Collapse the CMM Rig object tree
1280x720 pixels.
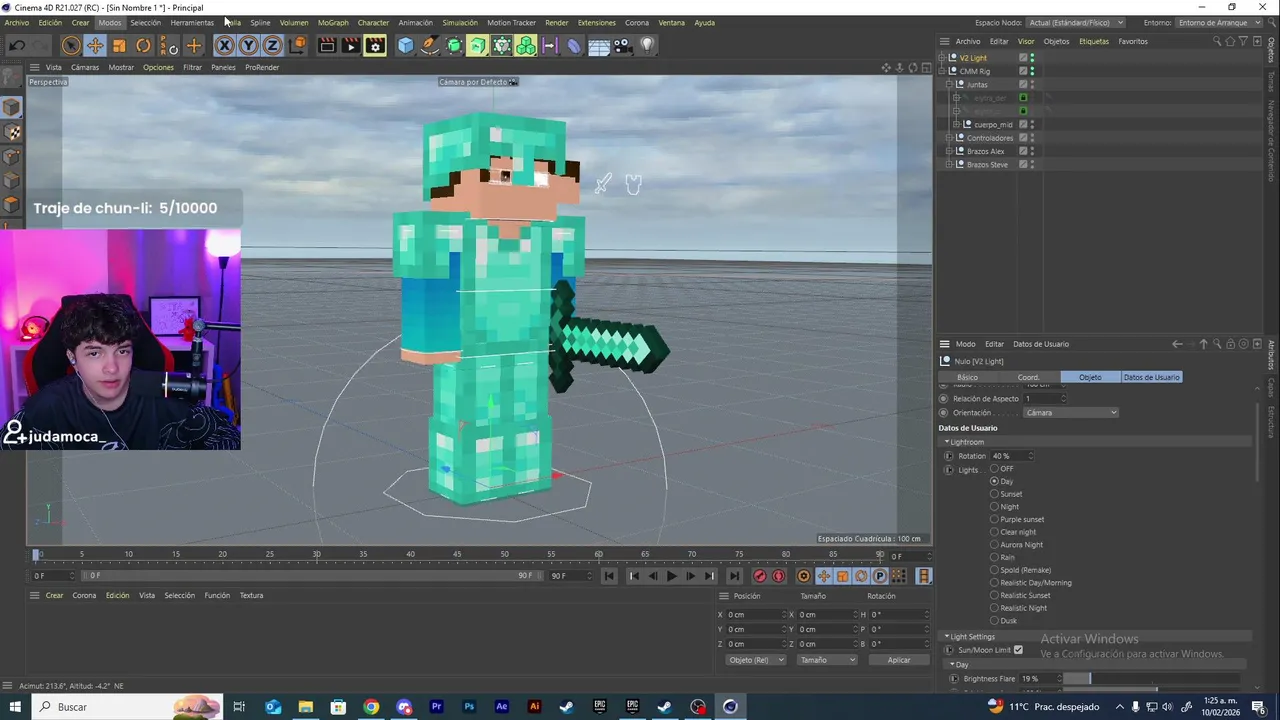click(941, 71)
